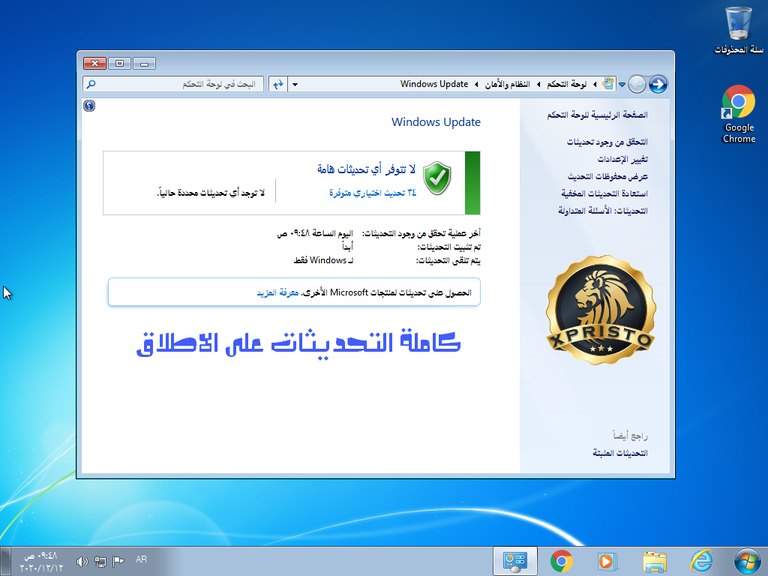Open the address bar history dropdown
This screenshot has height=576, width=768.
295,84
